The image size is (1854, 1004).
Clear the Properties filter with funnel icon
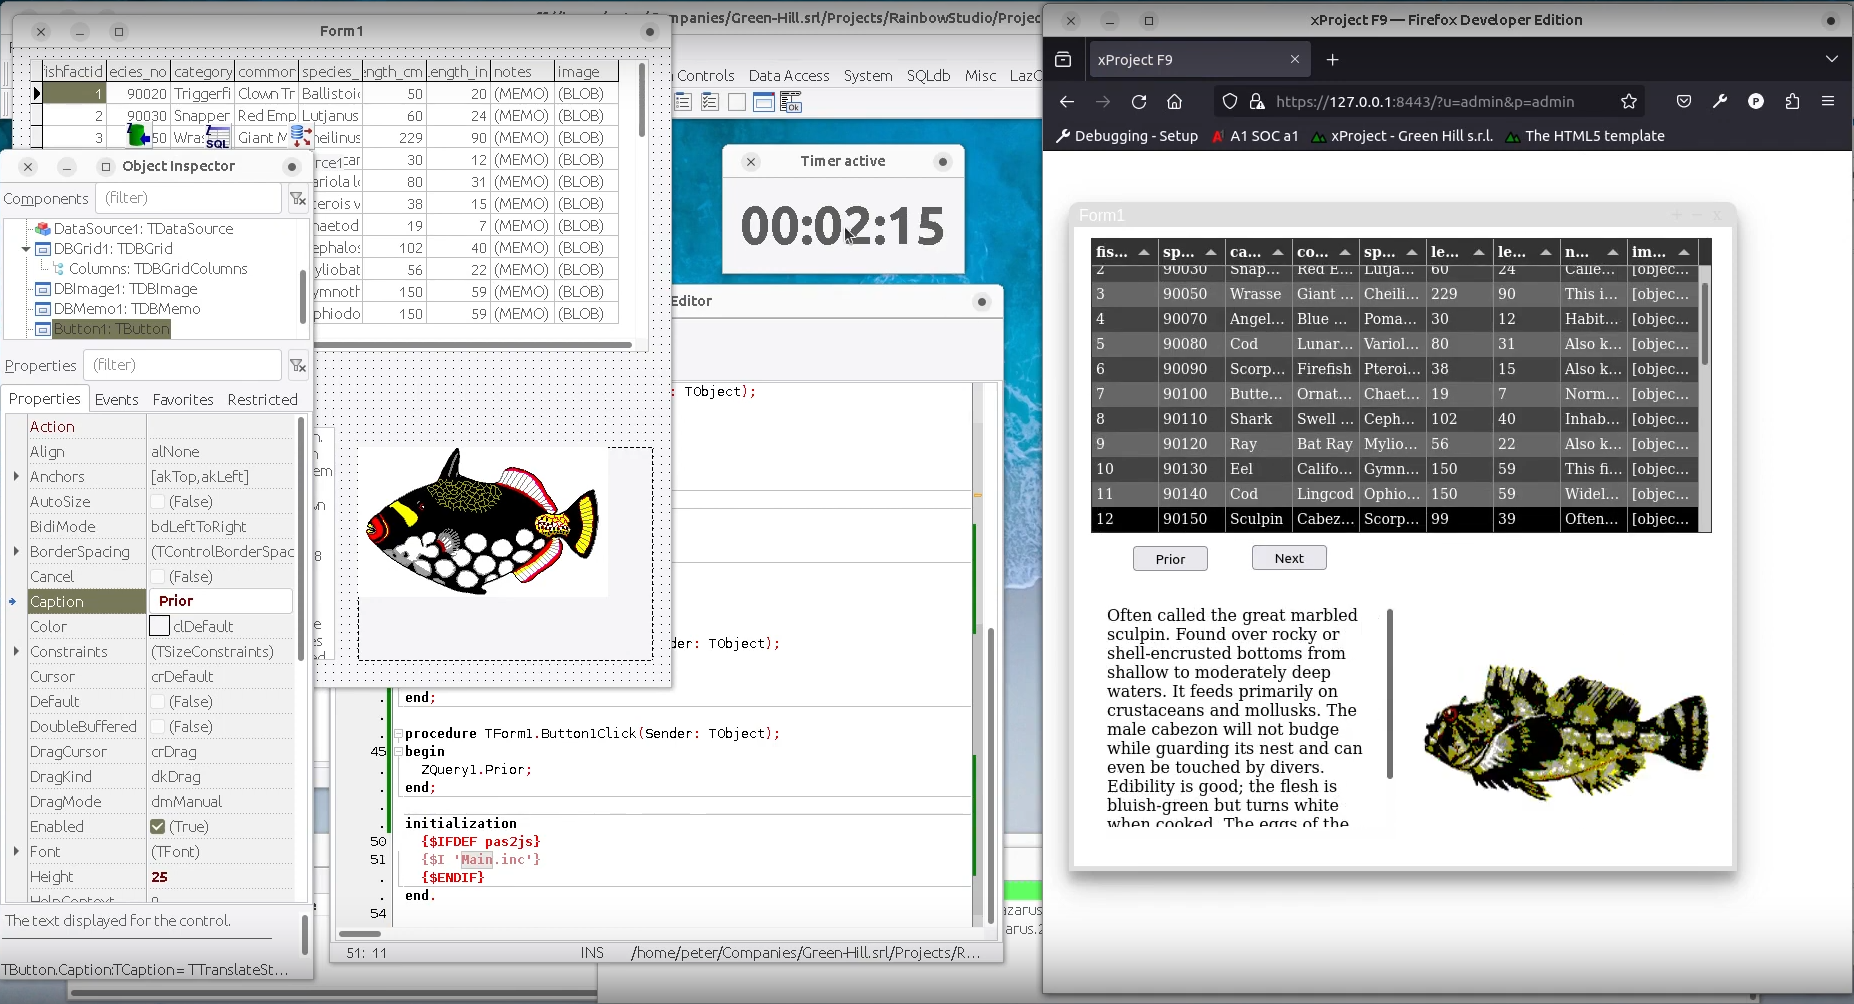point(297,366)
